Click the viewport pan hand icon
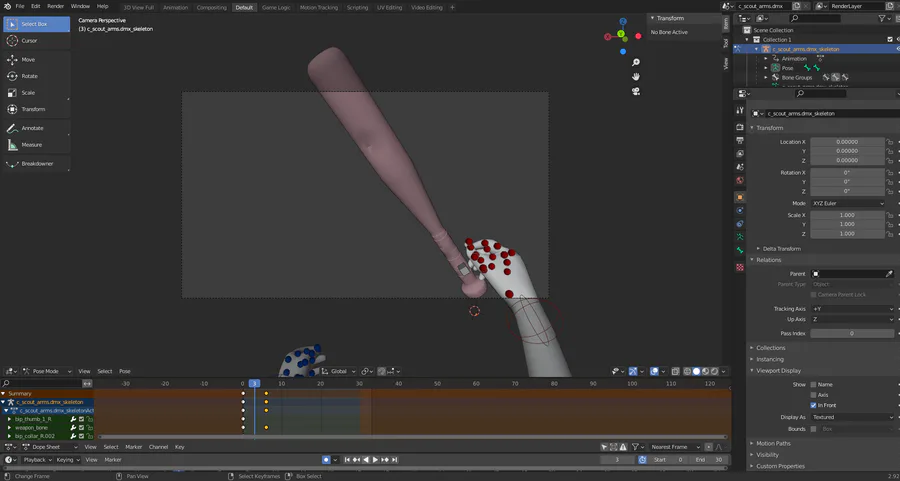 pyautogui.click(x=636, y=77)
